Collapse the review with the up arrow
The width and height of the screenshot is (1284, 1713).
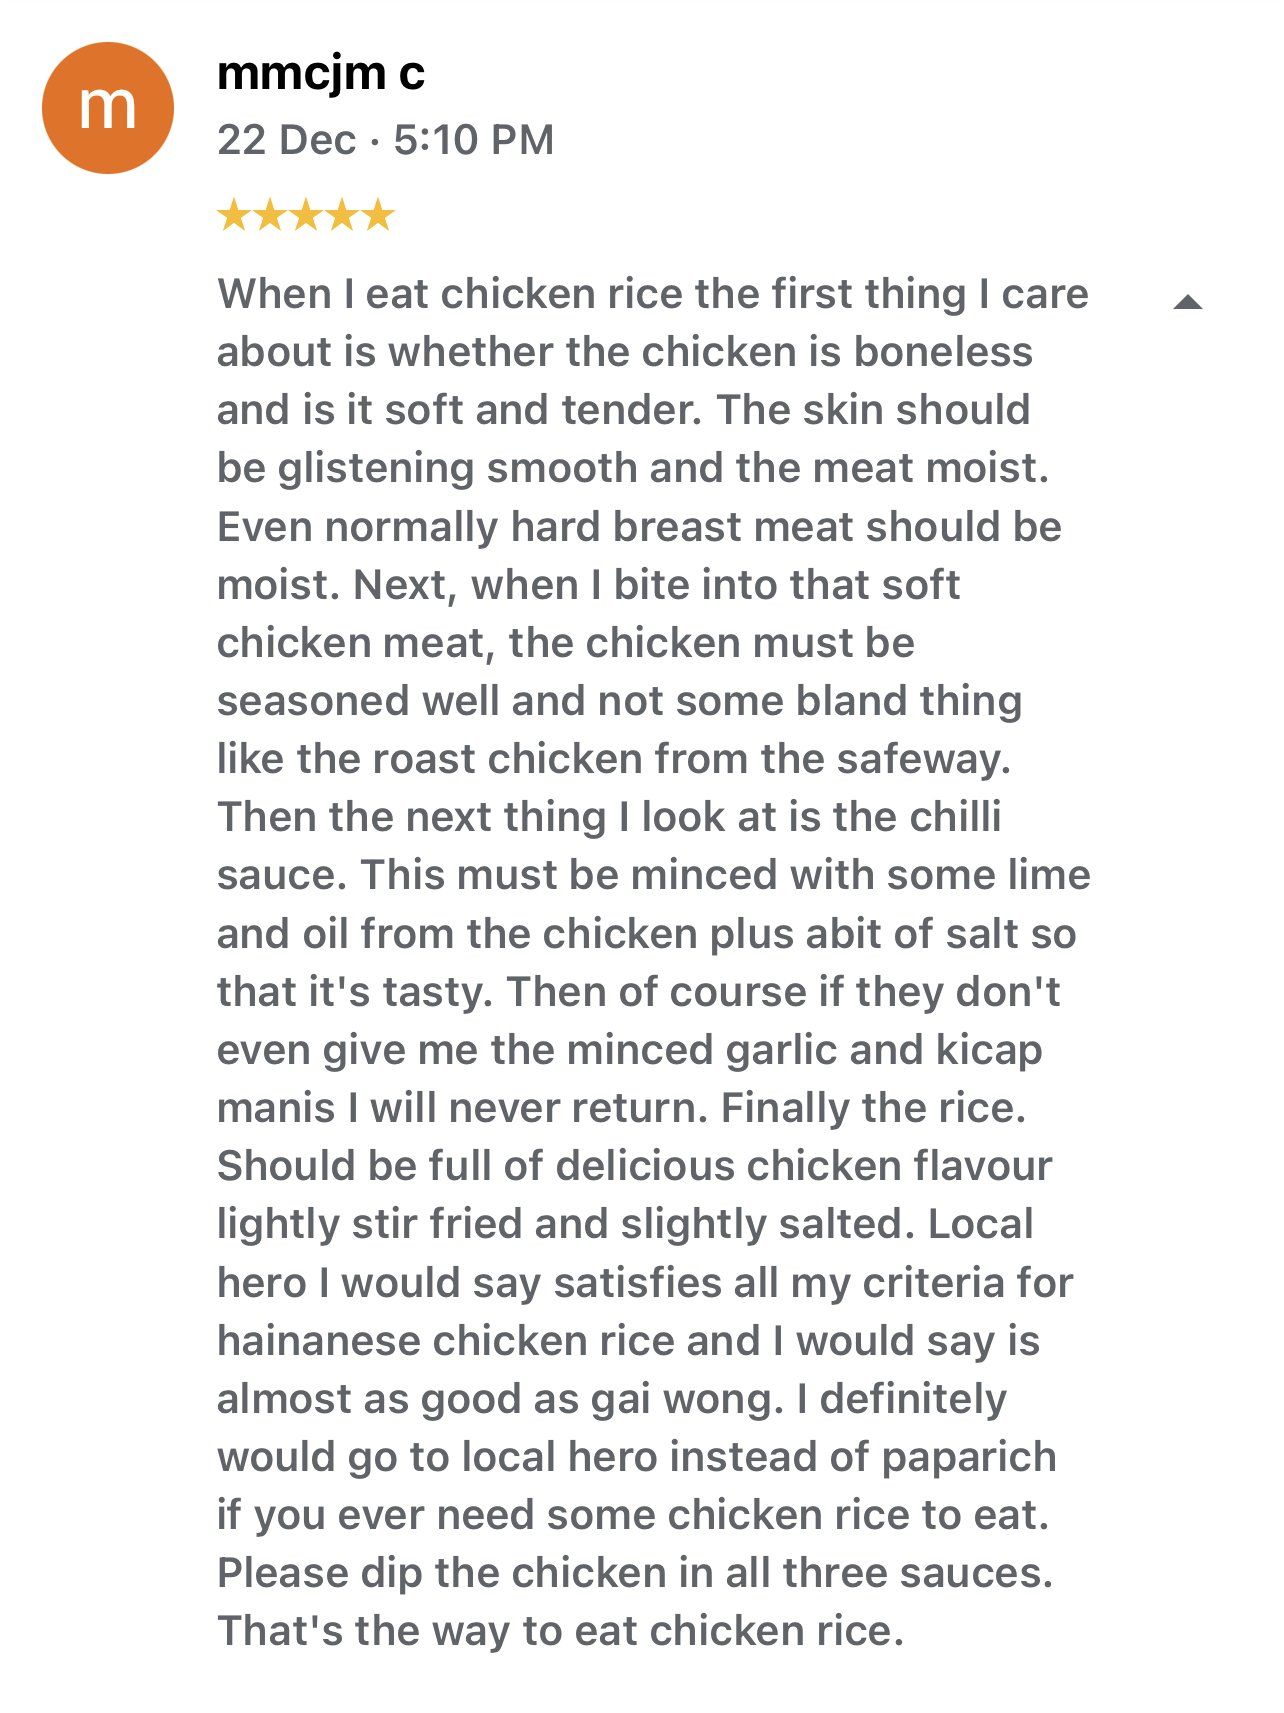pyautogui.click(x=1187, y=302)
